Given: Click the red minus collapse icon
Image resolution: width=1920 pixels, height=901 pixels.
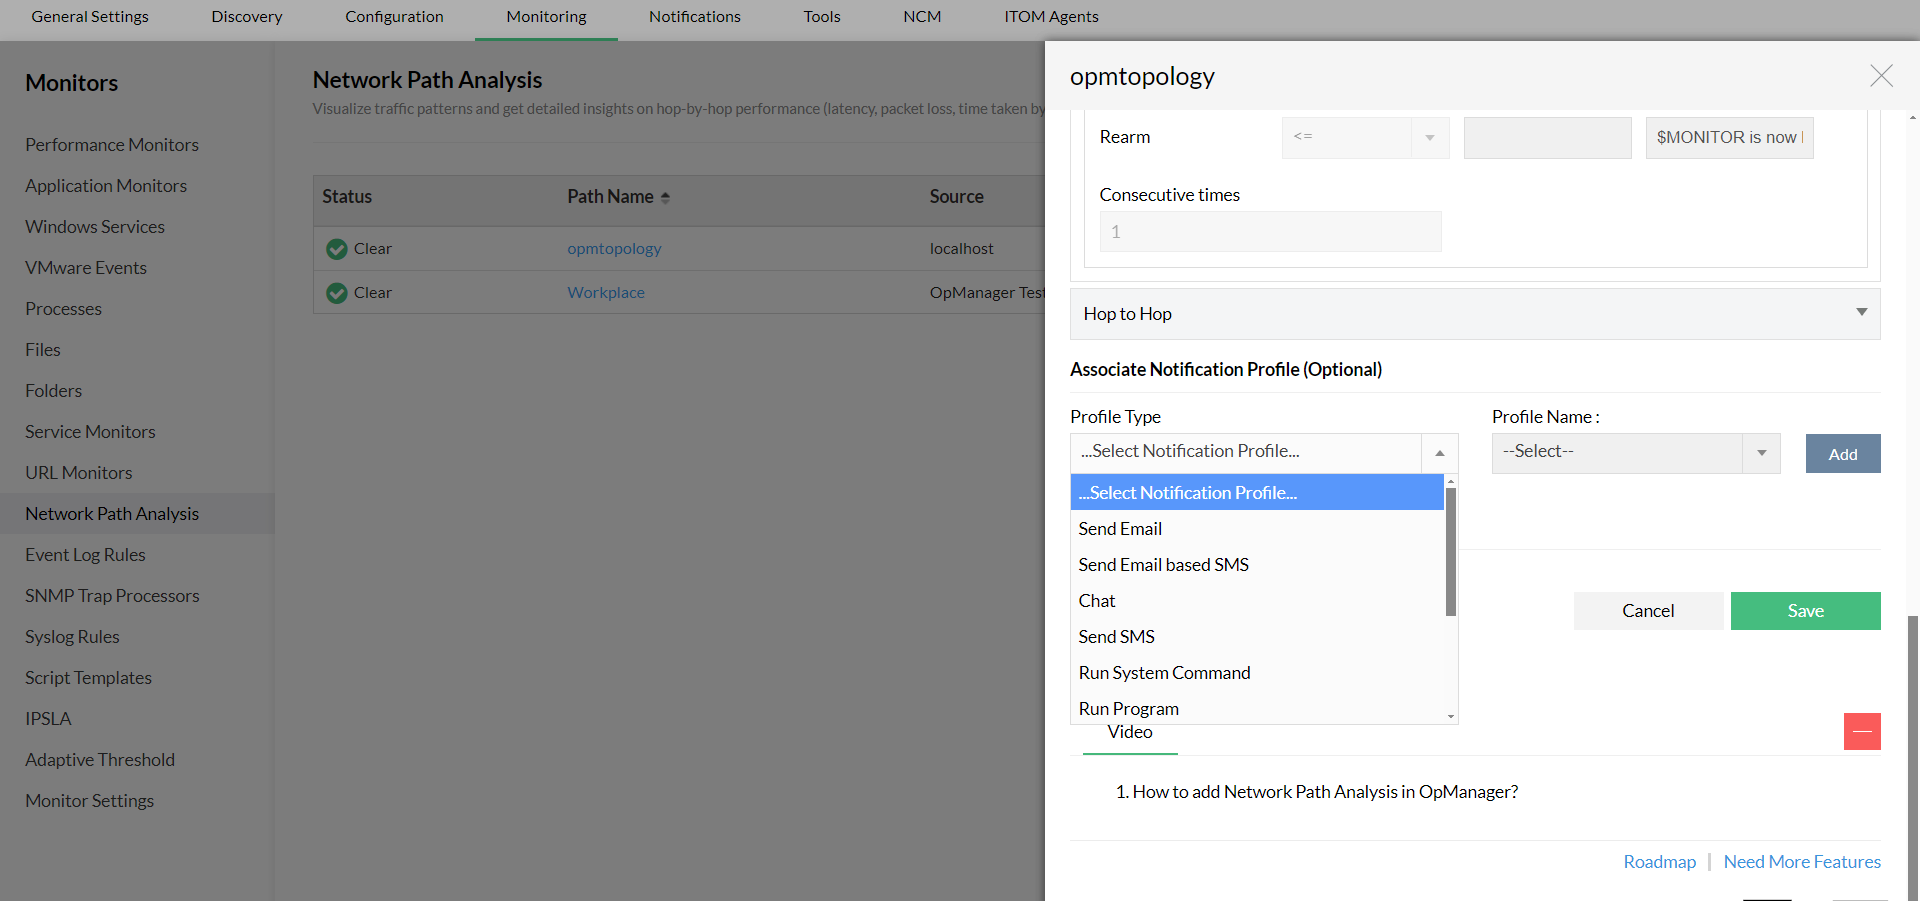Looking at the screenshot, I should tap(1862, 731).
